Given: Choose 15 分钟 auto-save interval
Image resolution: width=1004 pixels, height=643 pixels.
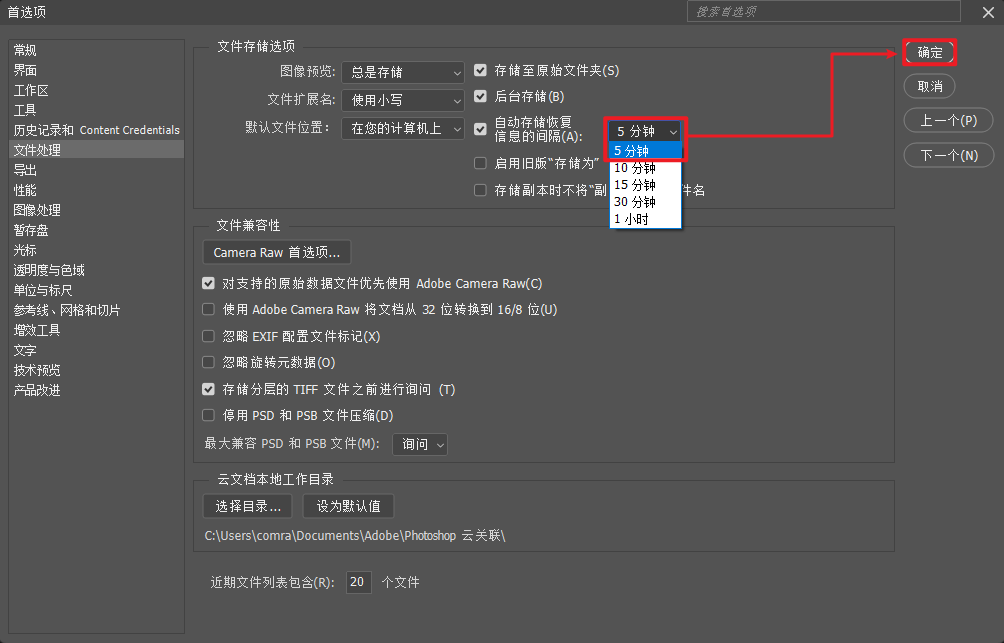Looking at the screenshot, I should [x=645, y=185].
